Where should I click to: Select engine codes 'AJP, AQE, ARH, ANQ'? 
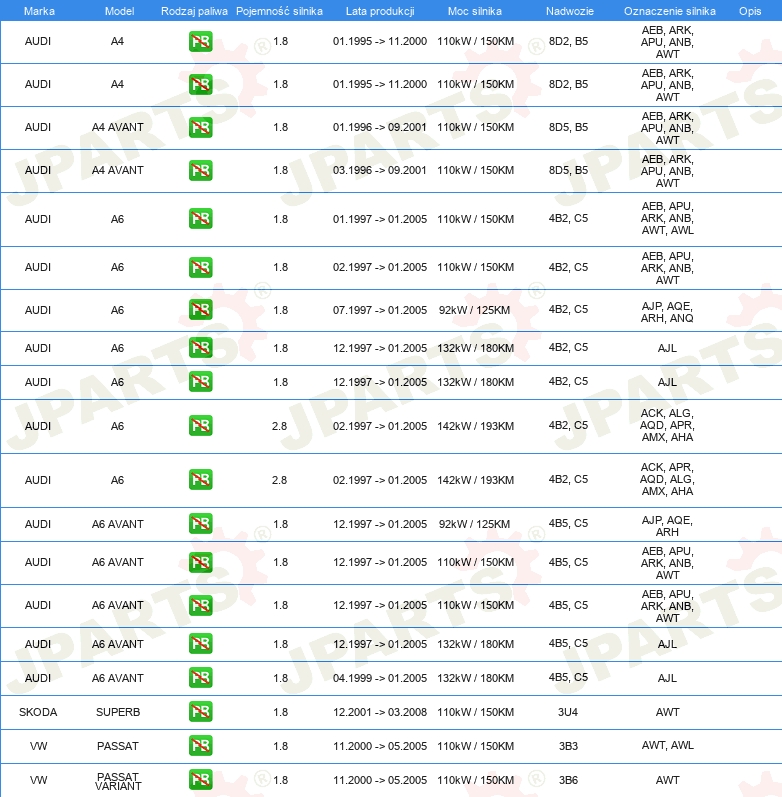tap(667, 312)
